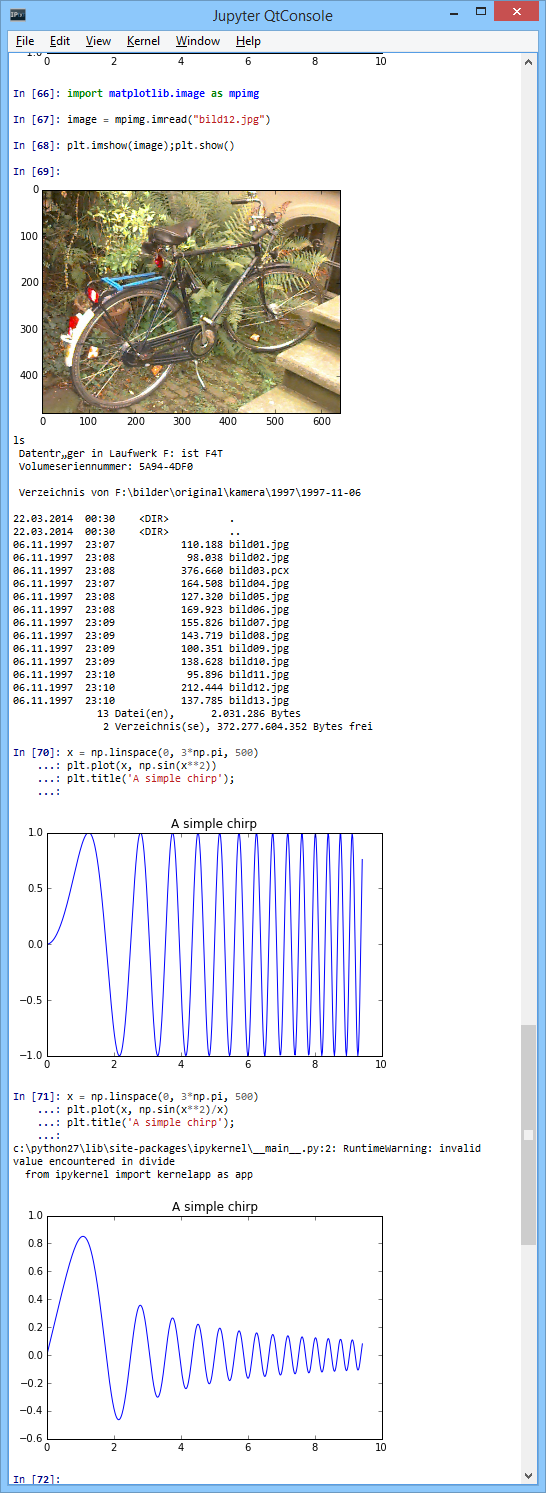Viewport: 546px width, 1493px height.
Task: Open the Window menu
Action: (x=198, y=41)
